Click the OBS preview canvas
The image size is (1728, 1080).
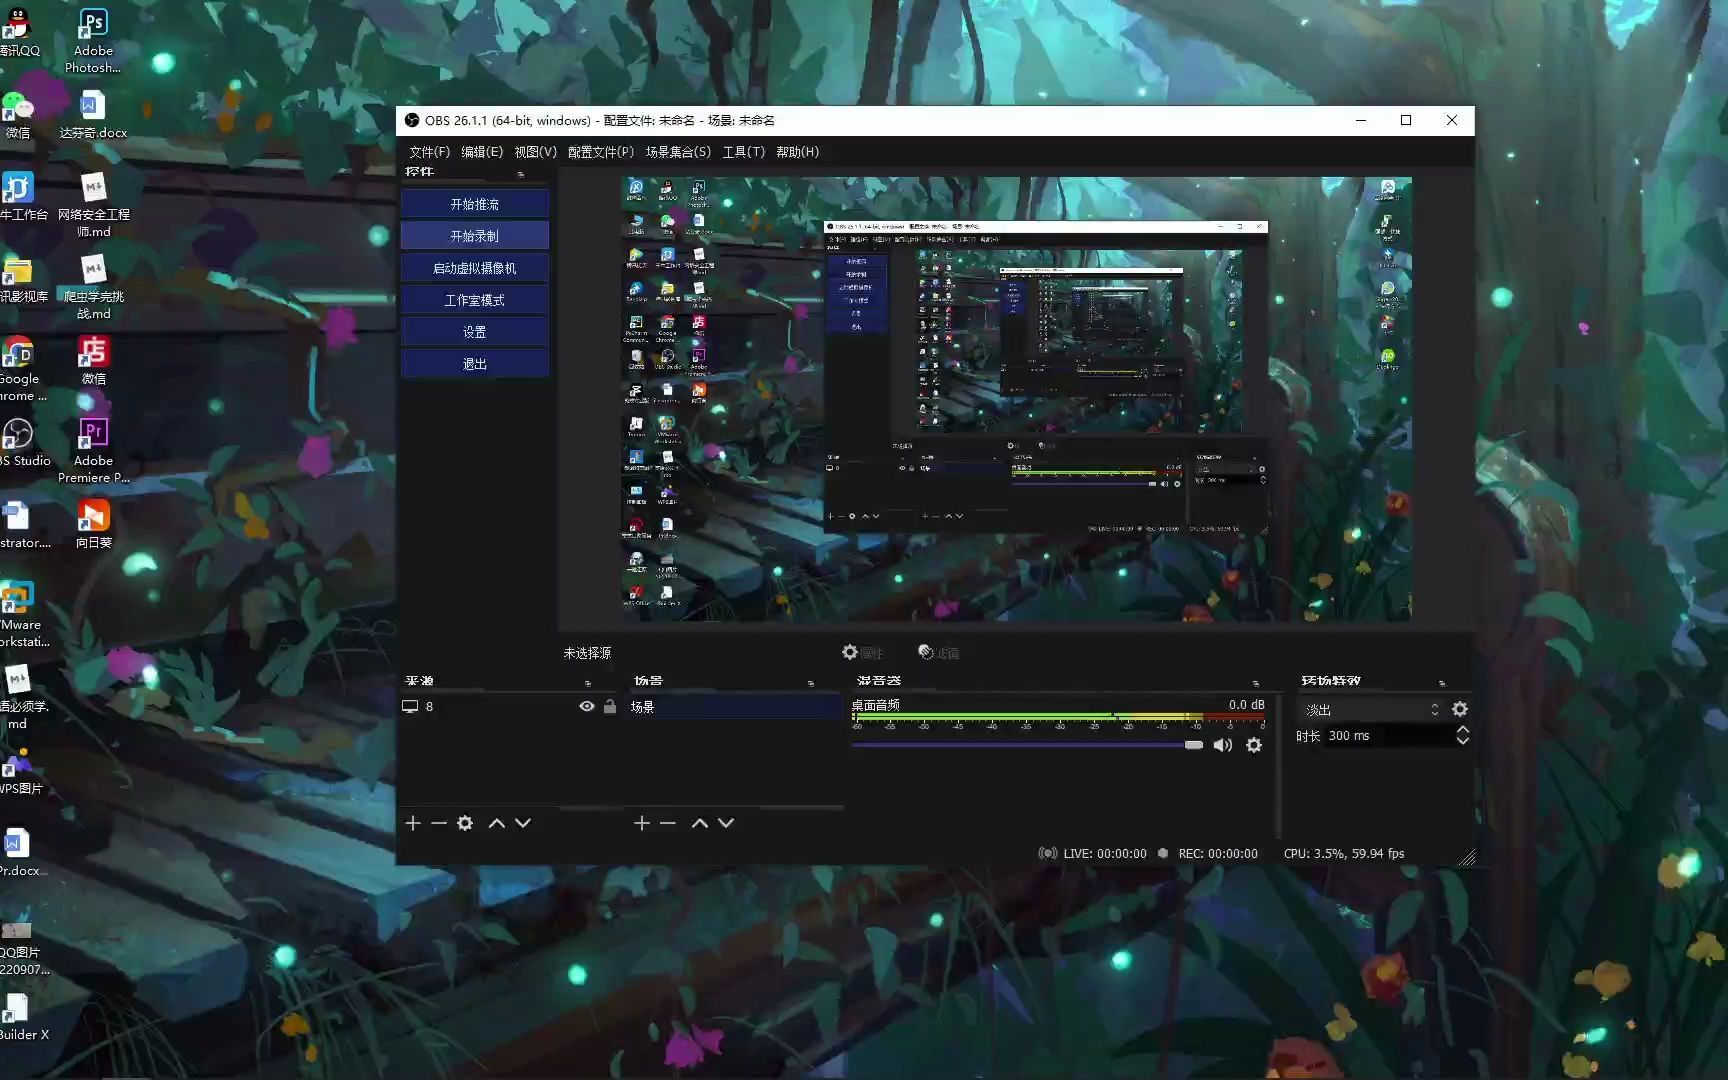1016,399
